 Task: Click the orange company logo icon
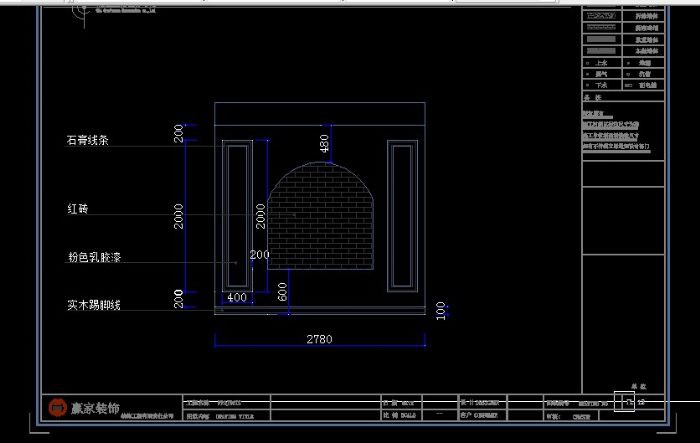tap(57, 408)
